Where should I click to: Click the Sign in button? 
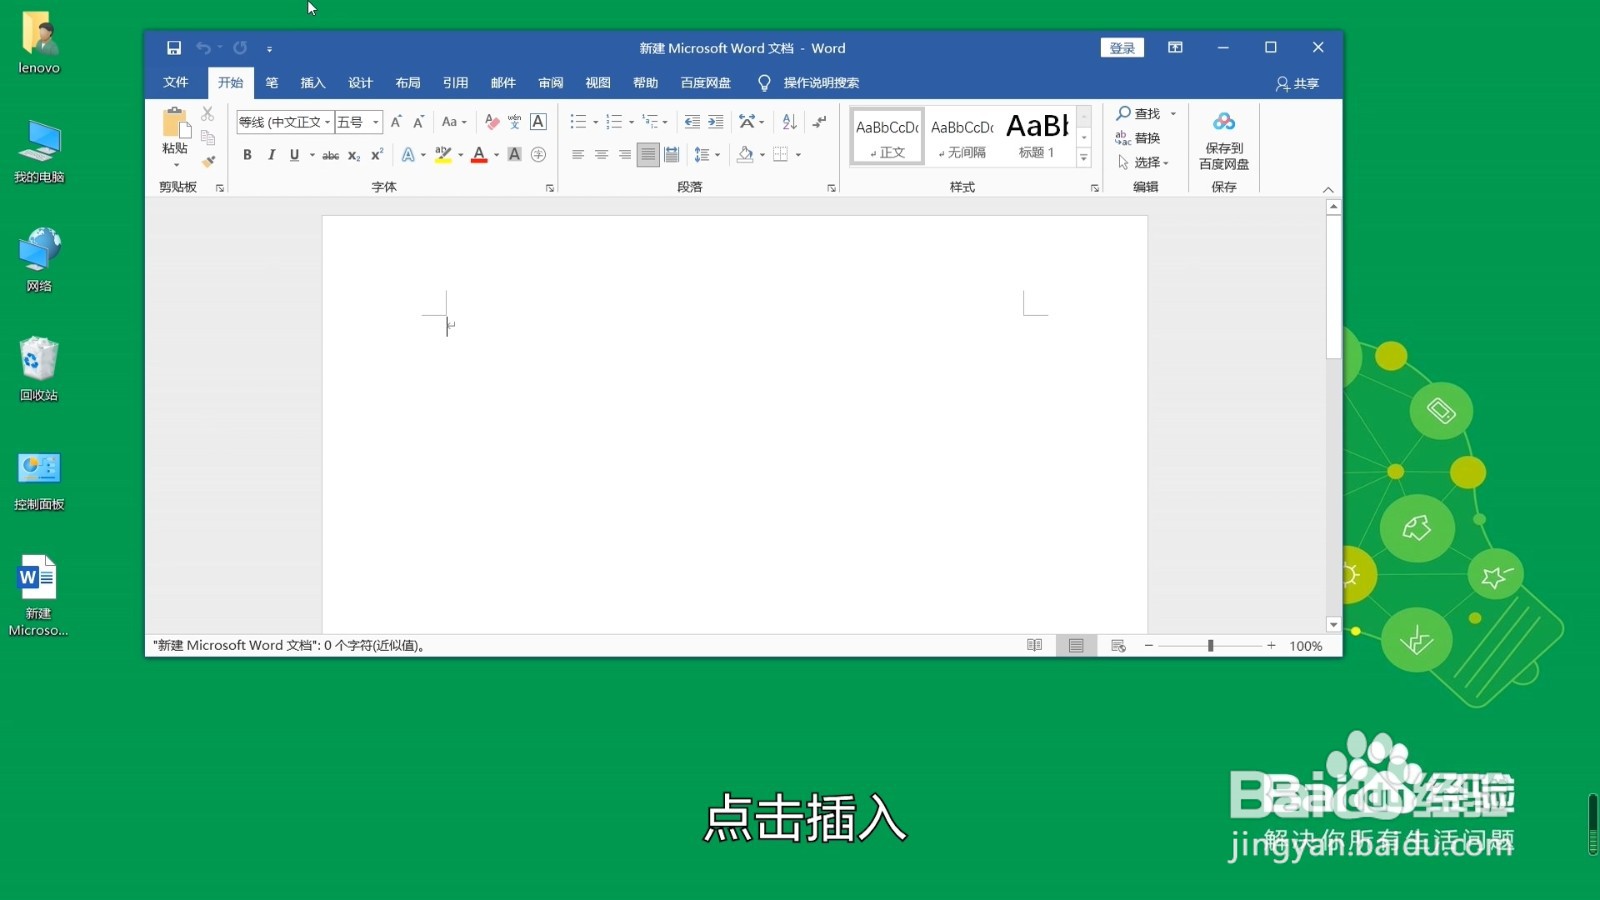coord(1122,48)
